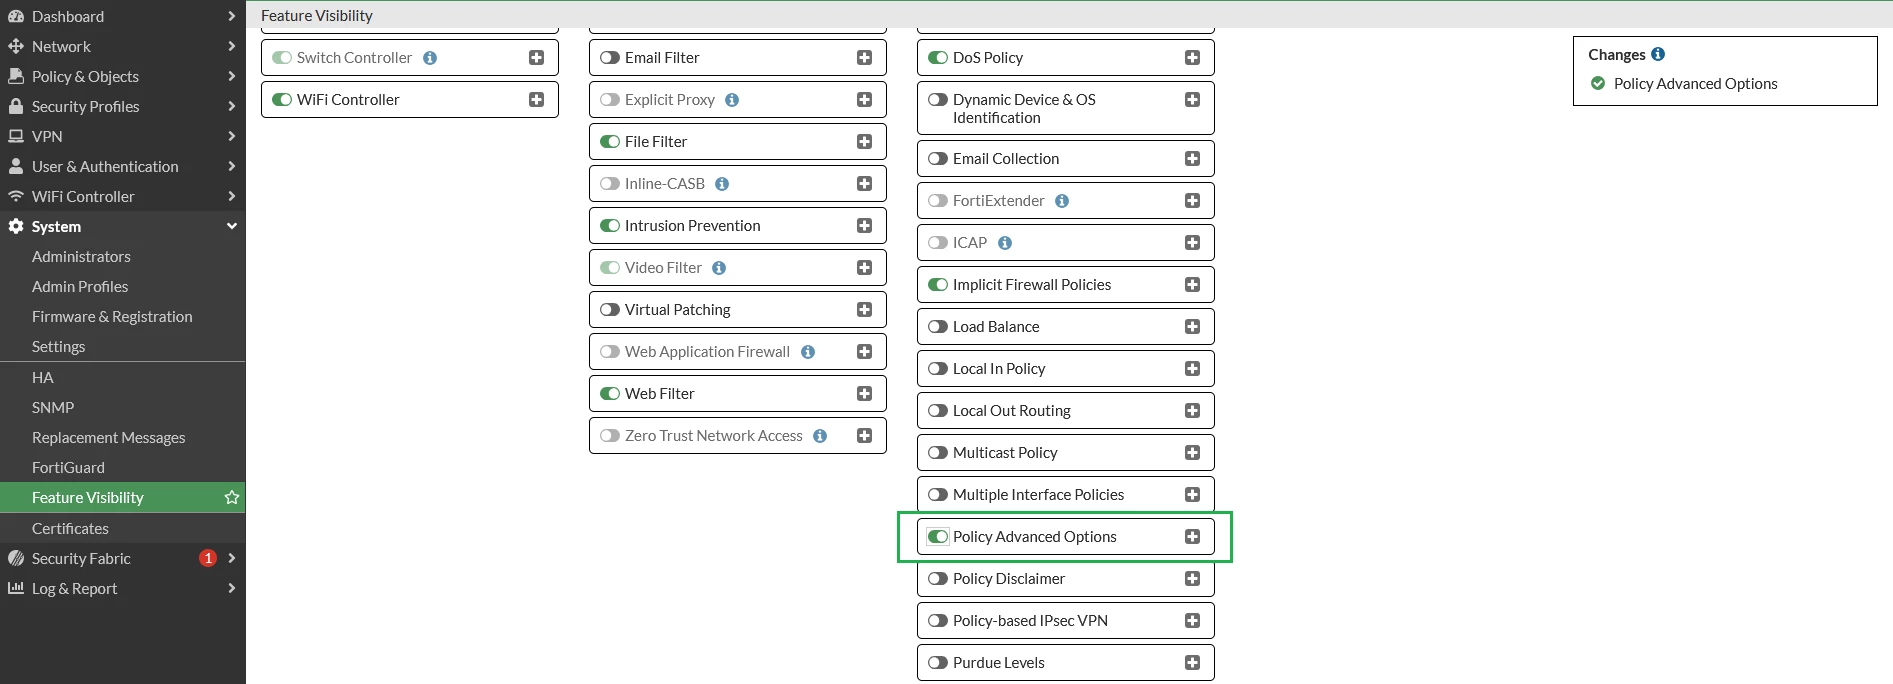Viewport: 1893px width, 684px height.
Task: Enable the Email Filter toggle
Action: pos(610,58)
